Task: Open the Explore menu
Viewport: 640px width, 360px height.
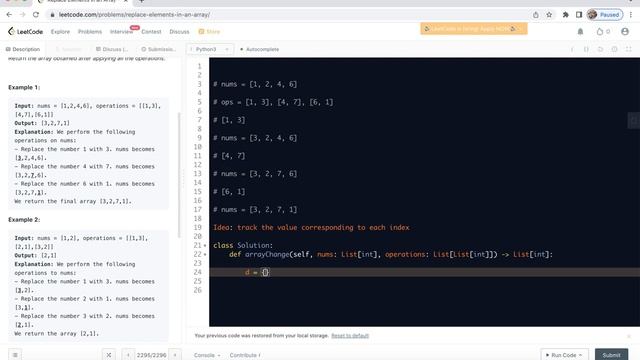Action: tap(60, 31)
